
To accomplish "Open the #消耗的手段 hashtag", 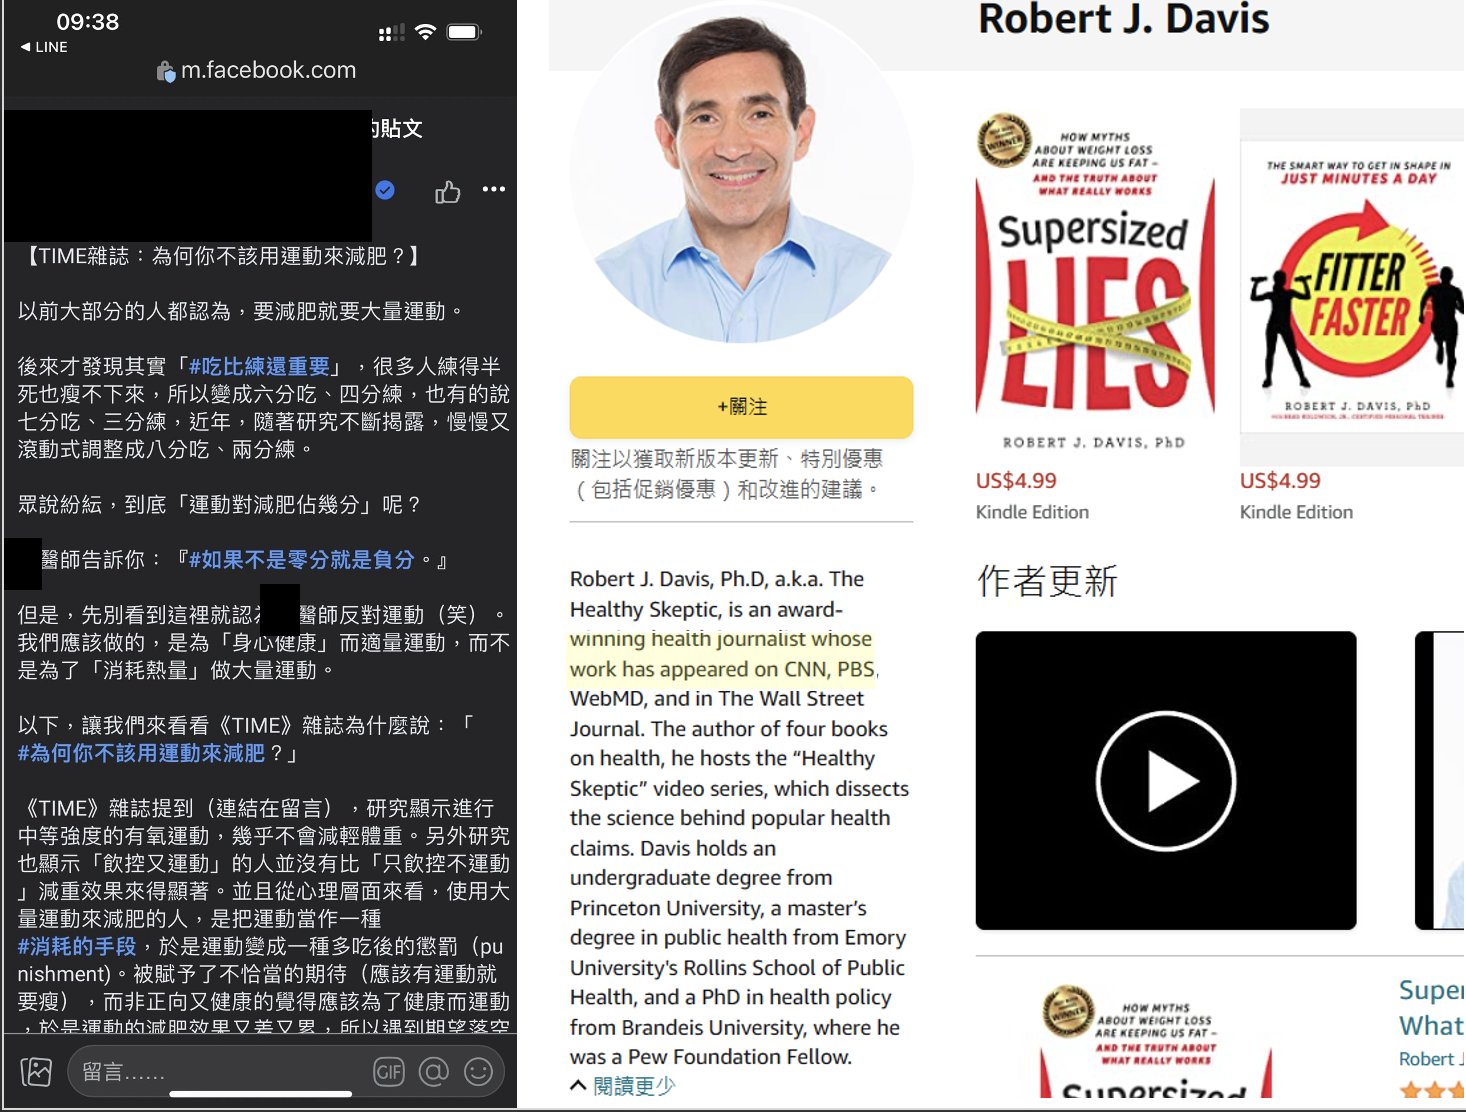I will pyautogui.click(x=77, y=946).
